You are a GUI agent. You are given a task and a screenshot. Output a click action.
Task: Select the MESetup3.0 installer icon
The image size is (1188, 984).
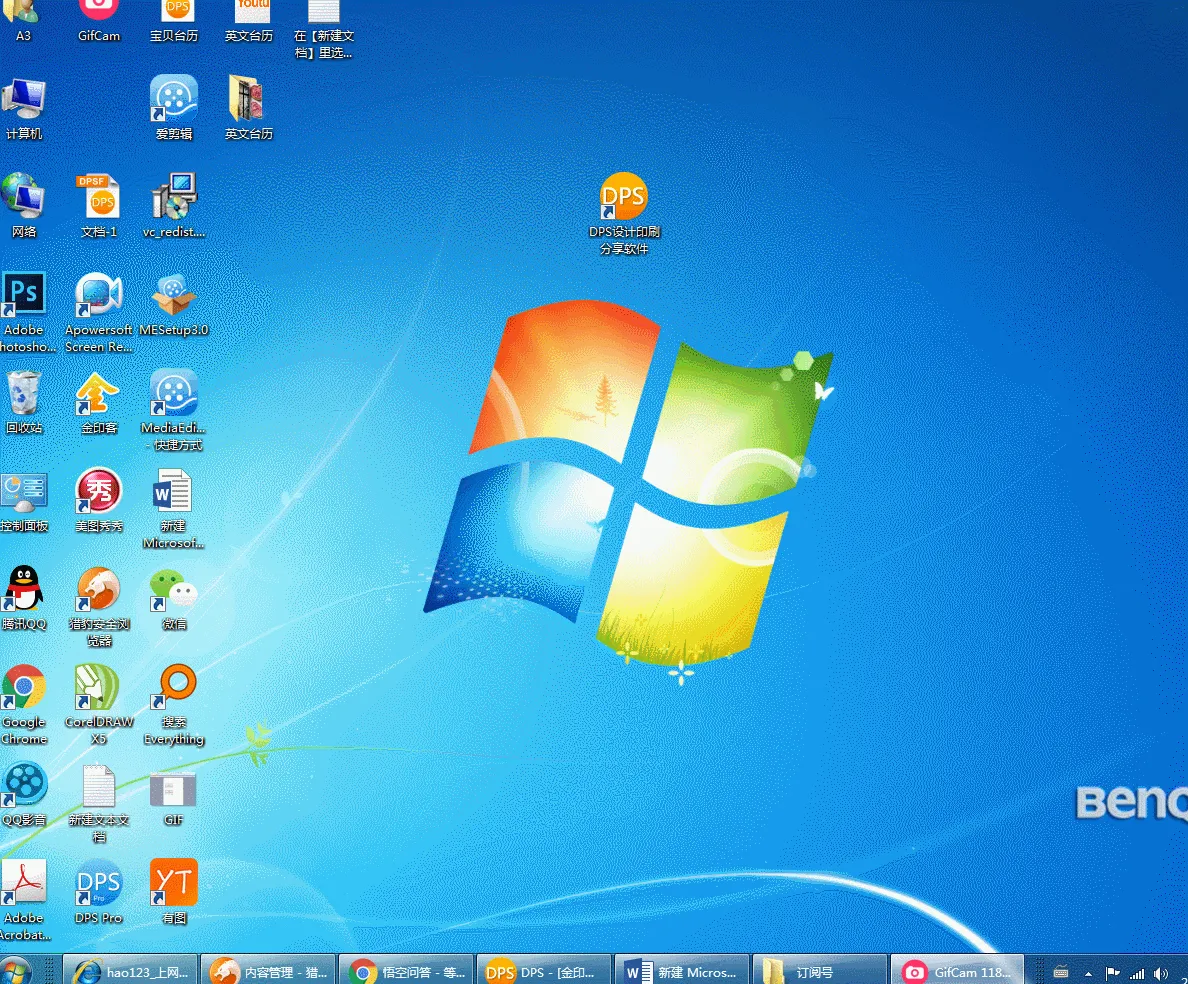click(x=174, y=305)
